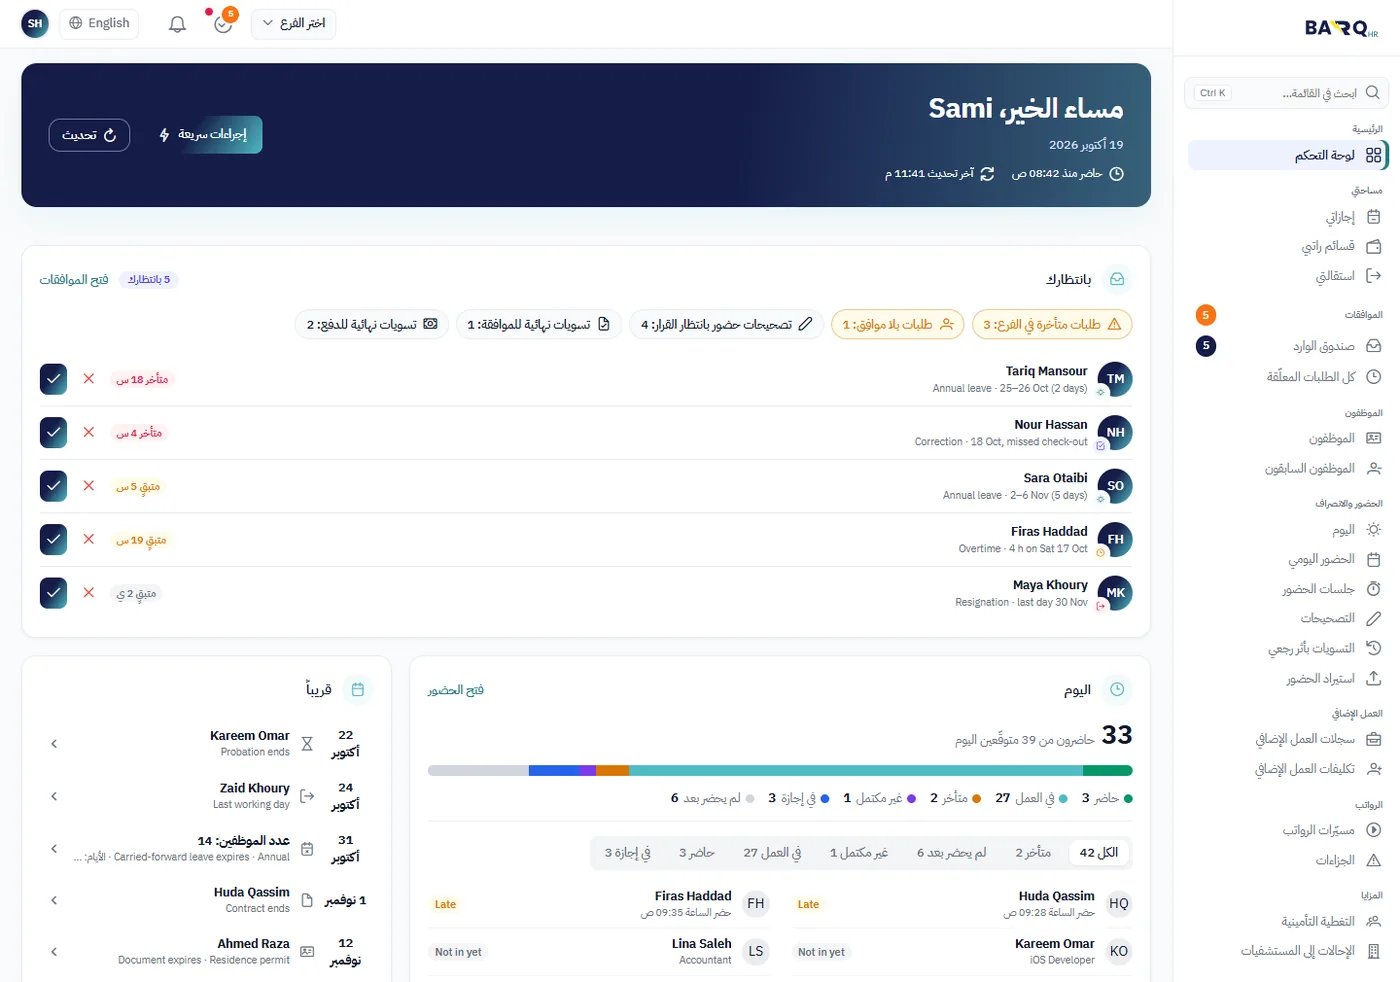This screenshot has width=1400, height=982.
Task: Open the اختر الفرع branch dropdown
Action: [x=294, y=23]
